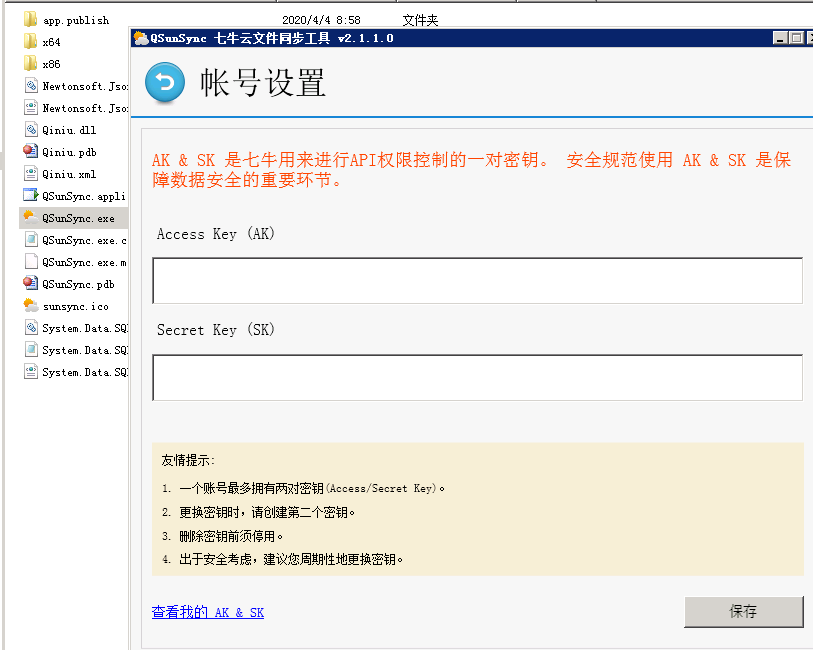Minimize the QSunSync window
813x650 pixels.
(779, 38)
